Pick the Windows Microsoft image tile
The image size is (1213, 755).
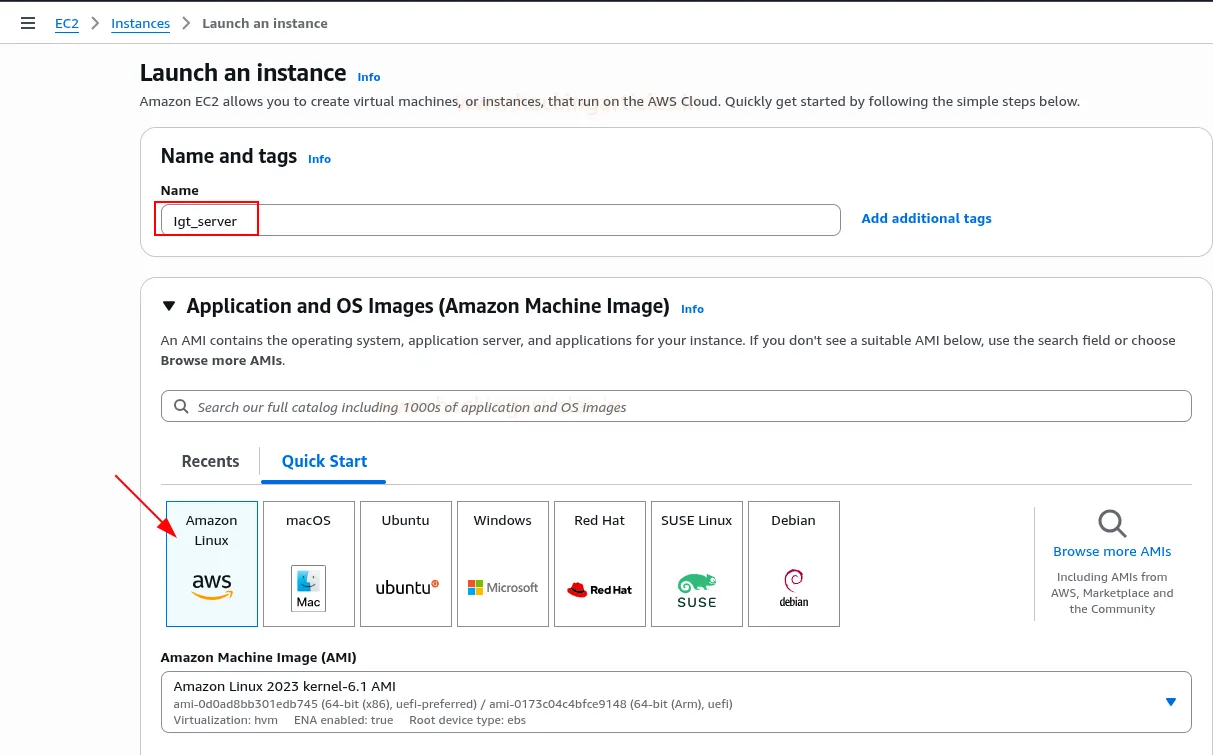(502, 563)
